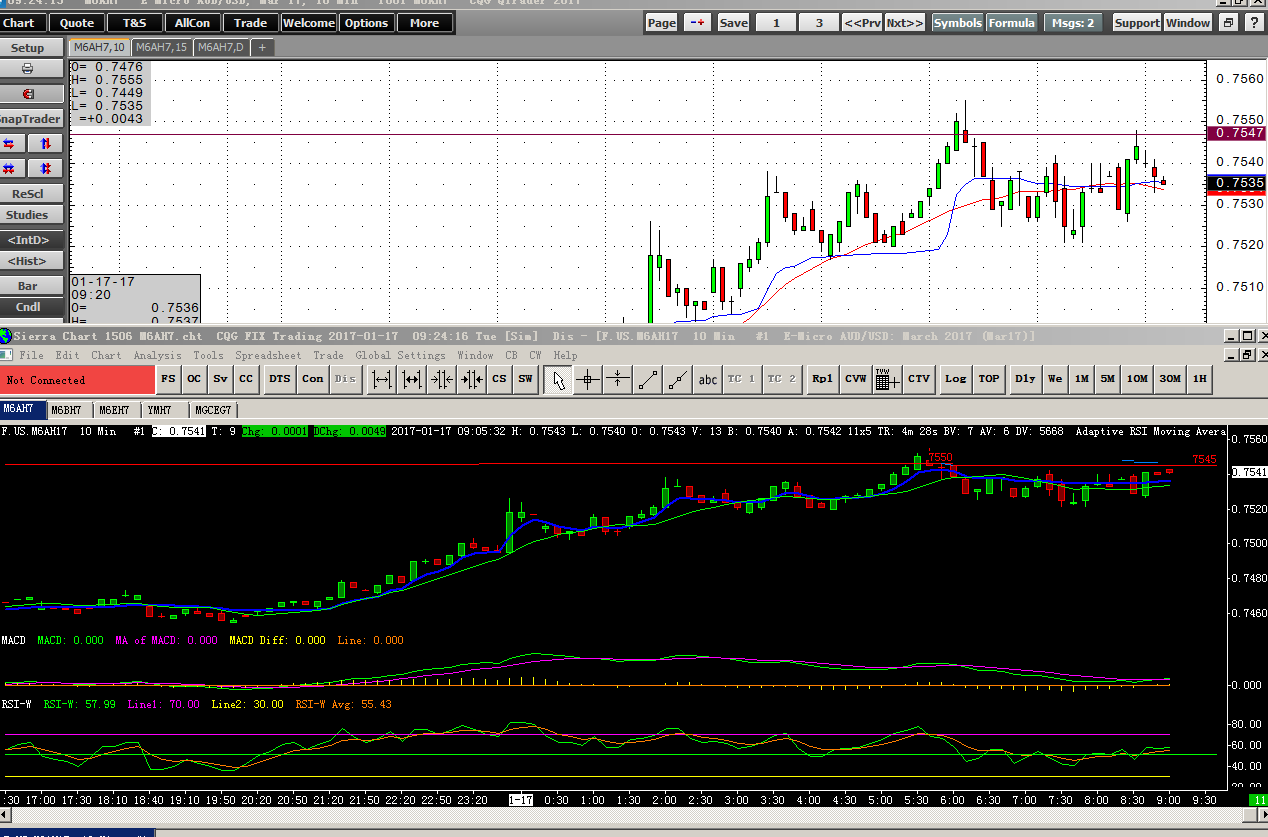Toggle the TOP always-on-top button

989,379
